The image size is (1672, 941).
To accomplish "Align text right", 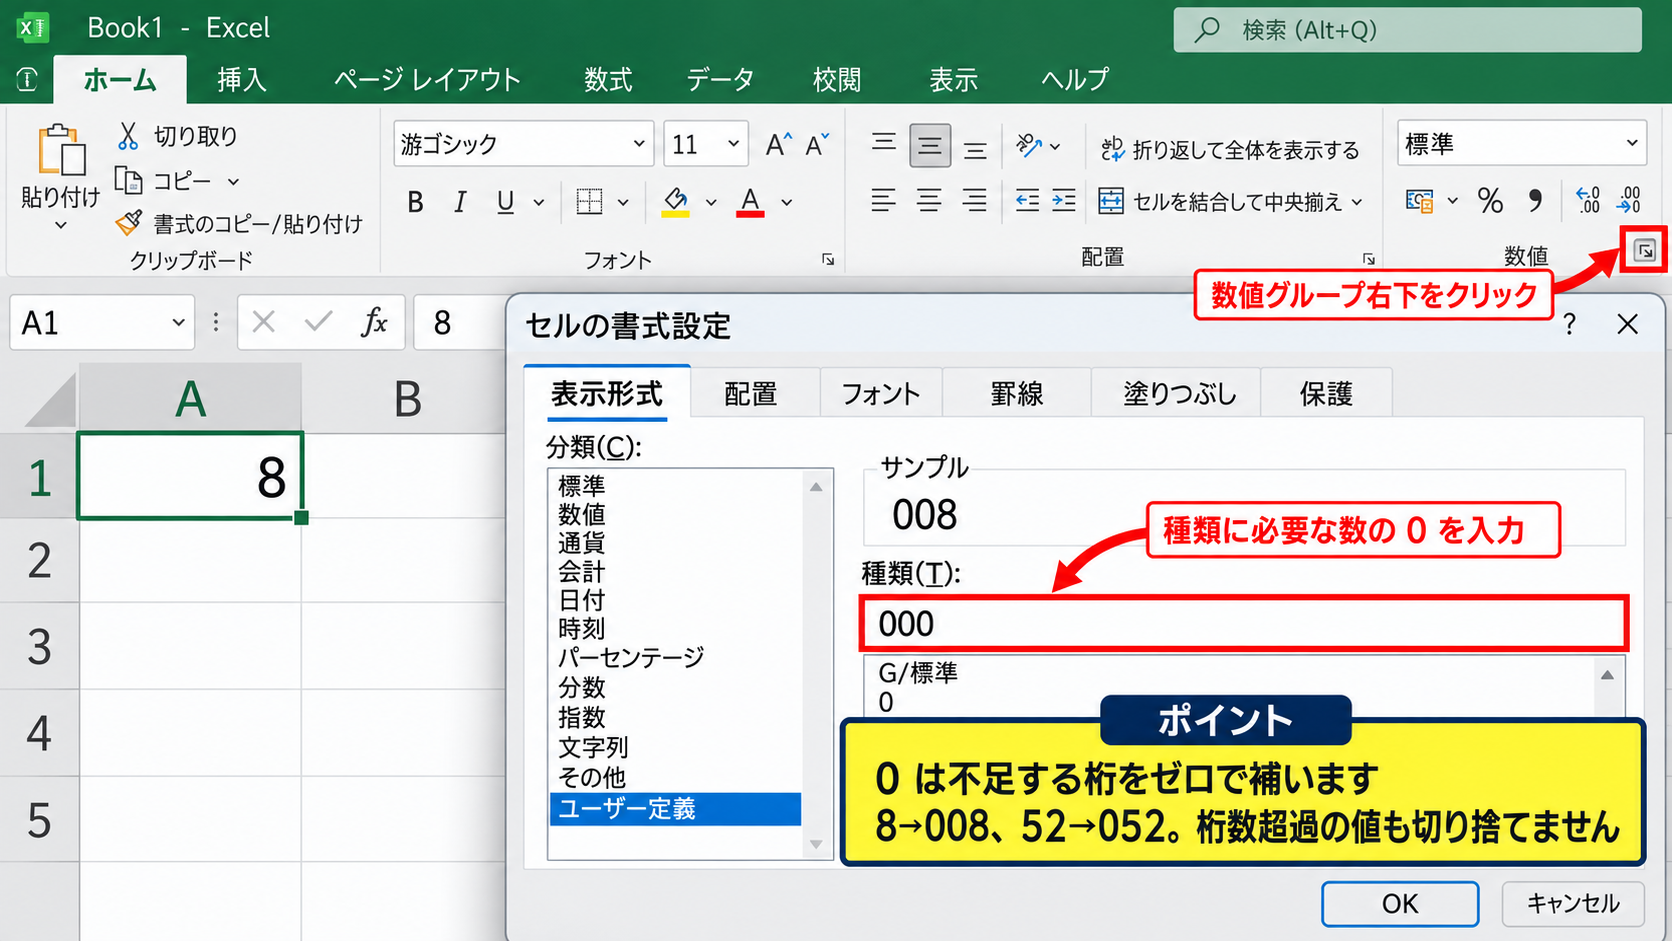I will click(x=975, y=201).
